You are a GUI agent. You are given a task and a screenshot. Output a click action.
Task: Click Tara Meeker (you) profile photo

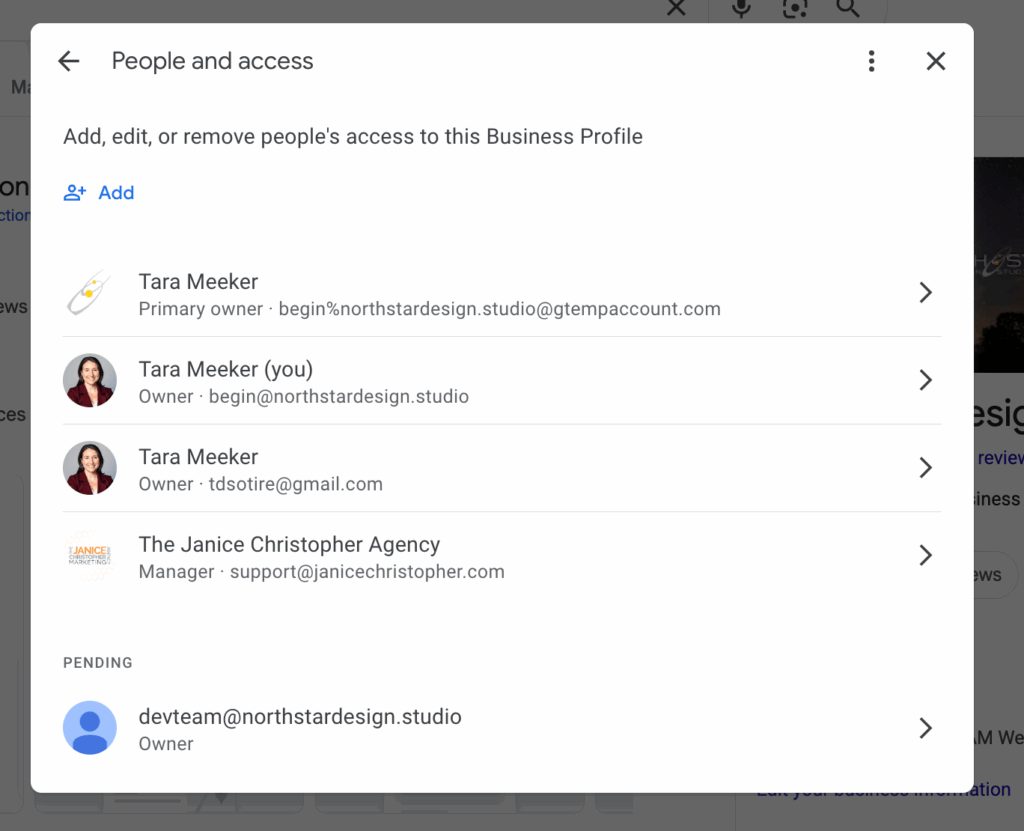[90, 380]
